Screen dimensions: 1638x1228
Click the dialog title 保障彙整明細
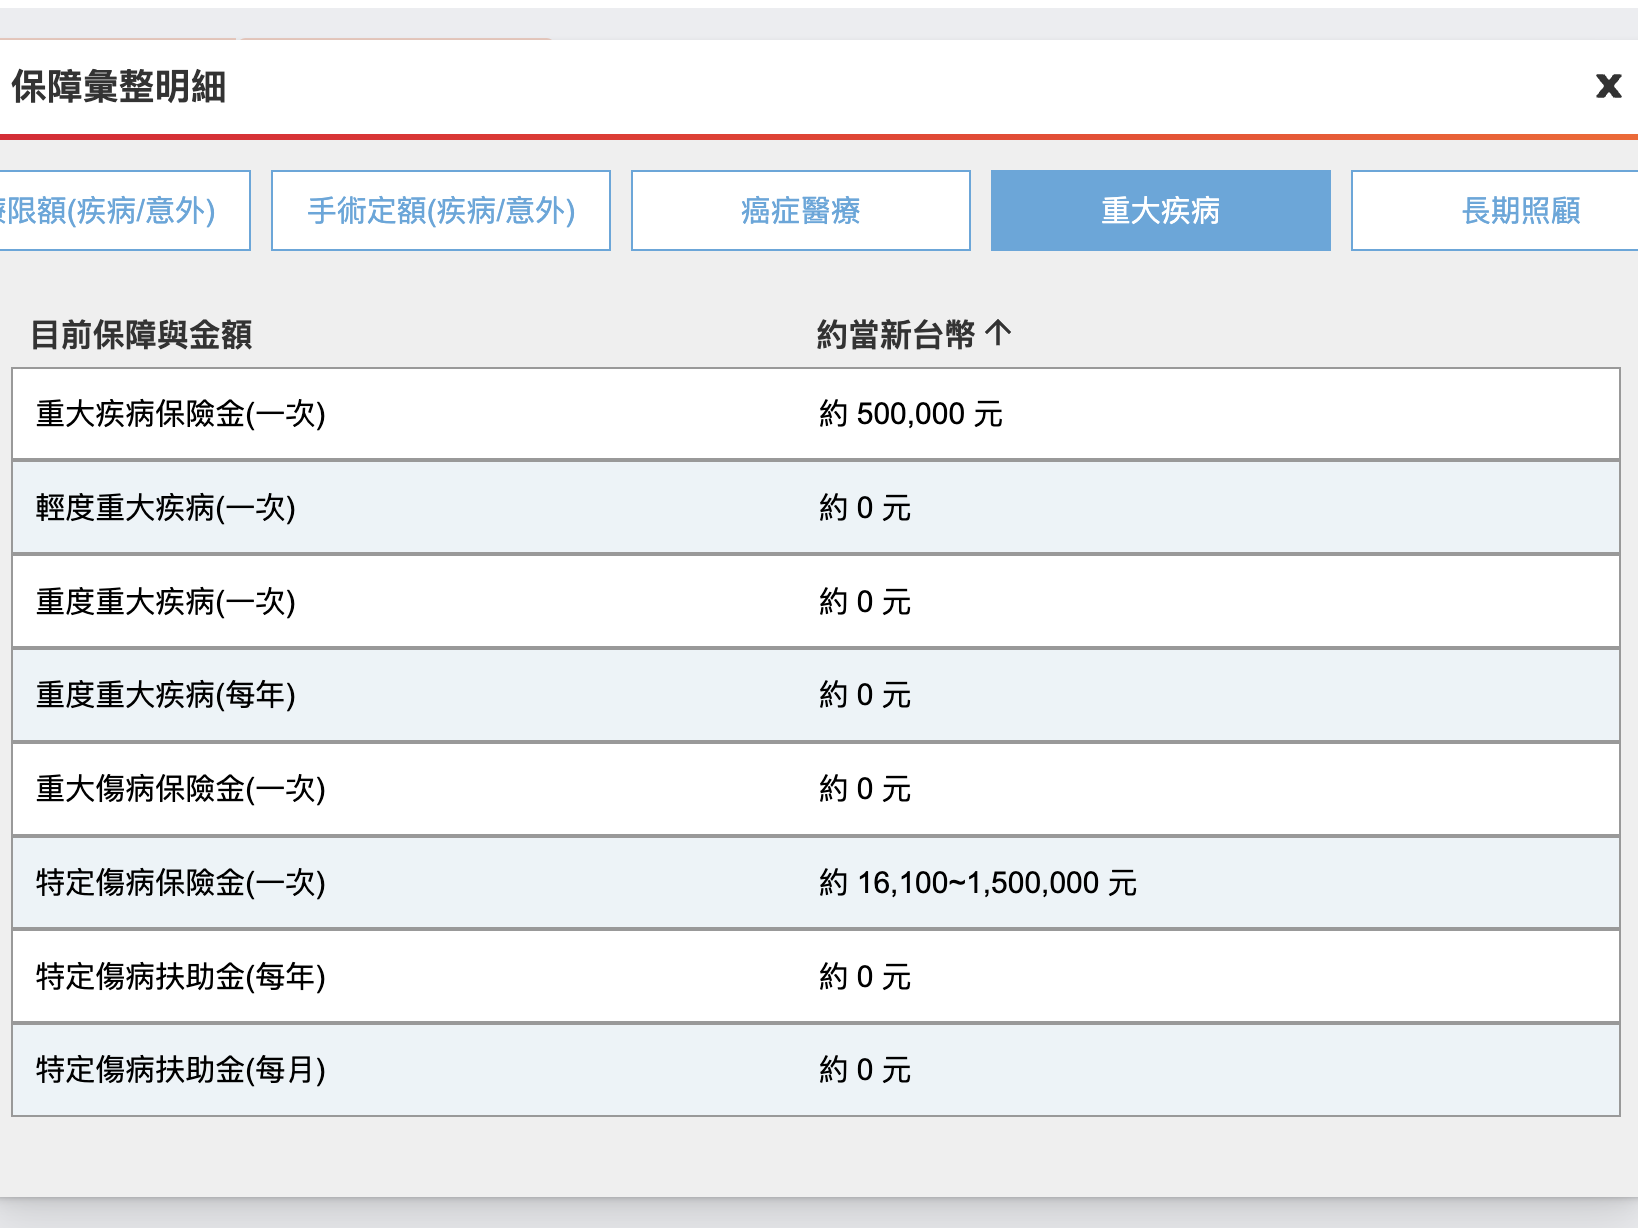tap(118, 87)
